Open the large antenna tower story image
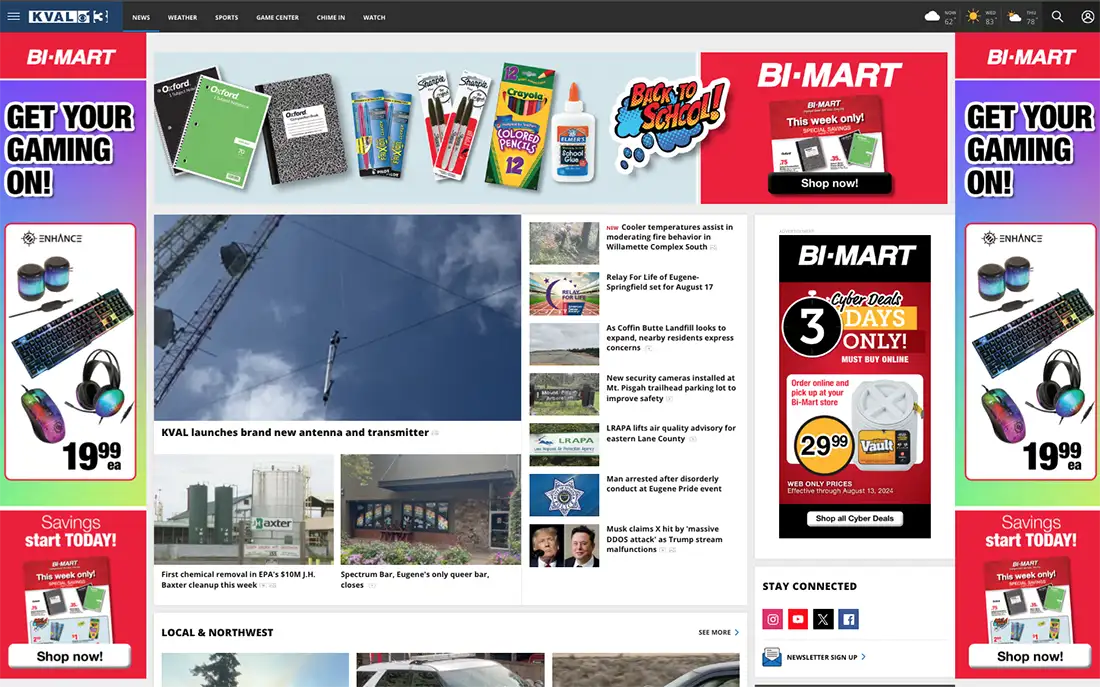 tap(337, 317)
